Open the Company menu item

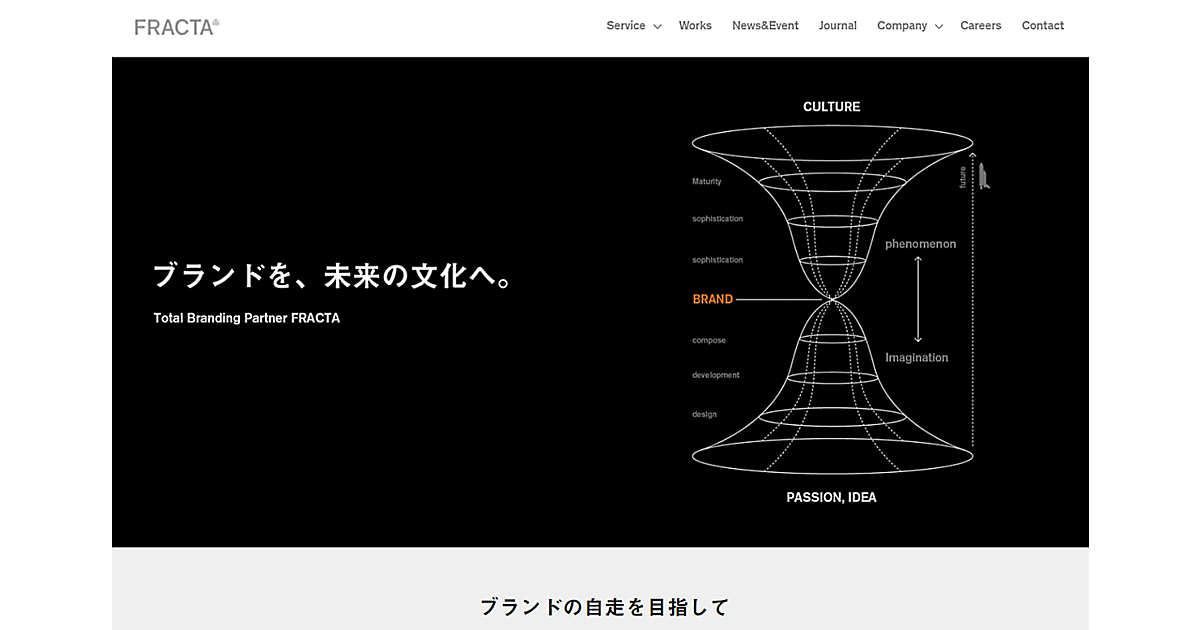pyautogui.click(x=901, y=26)
